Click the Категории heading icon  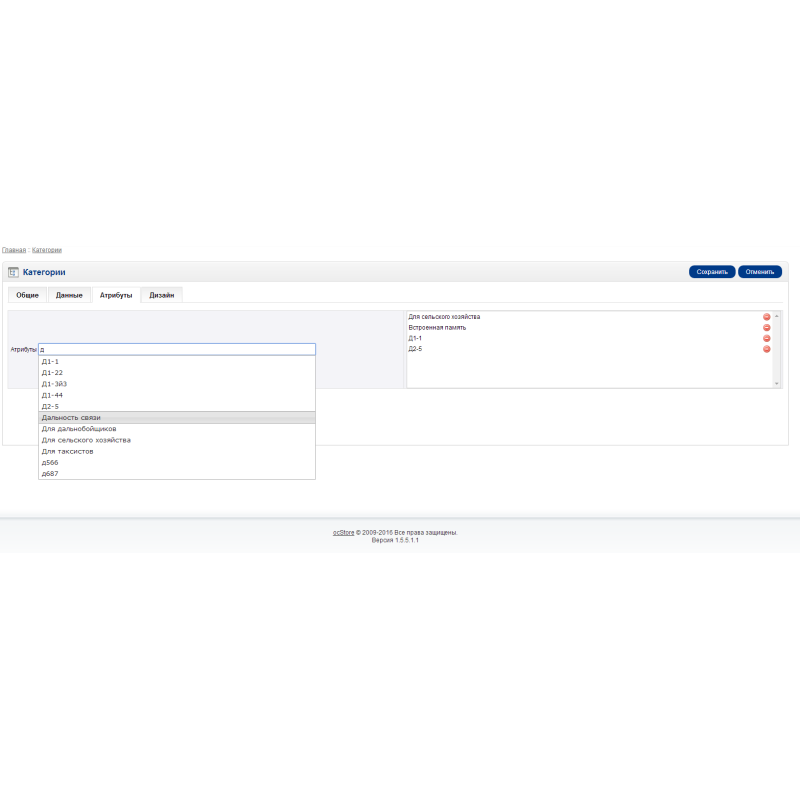[13, 272]
